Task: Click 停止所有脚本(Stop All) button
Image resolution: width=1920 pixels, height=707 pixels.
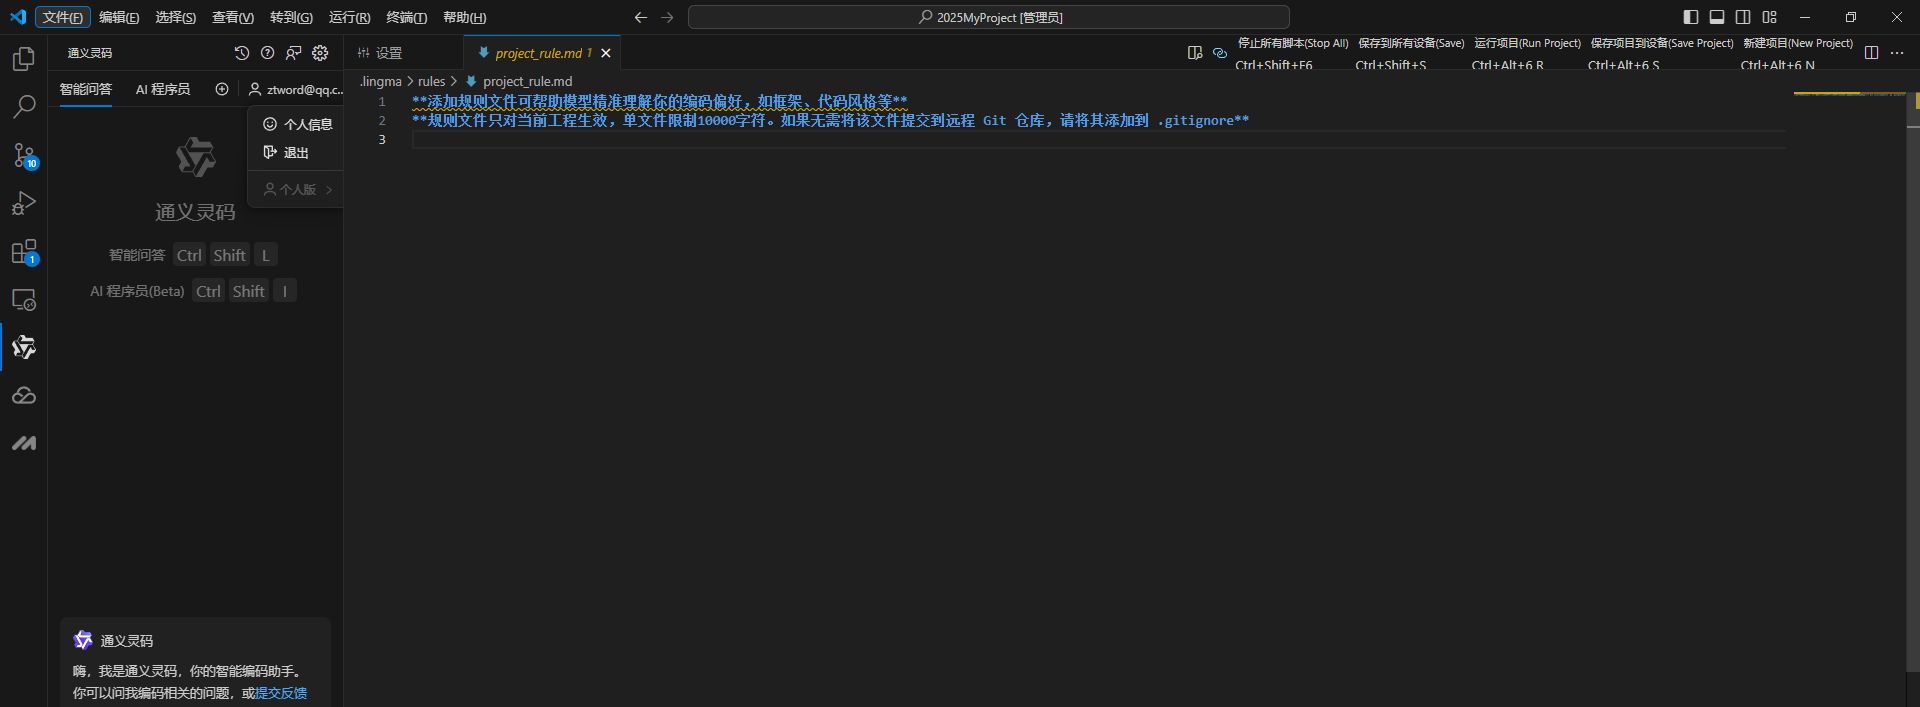Action: click(x=1293, y=43)
